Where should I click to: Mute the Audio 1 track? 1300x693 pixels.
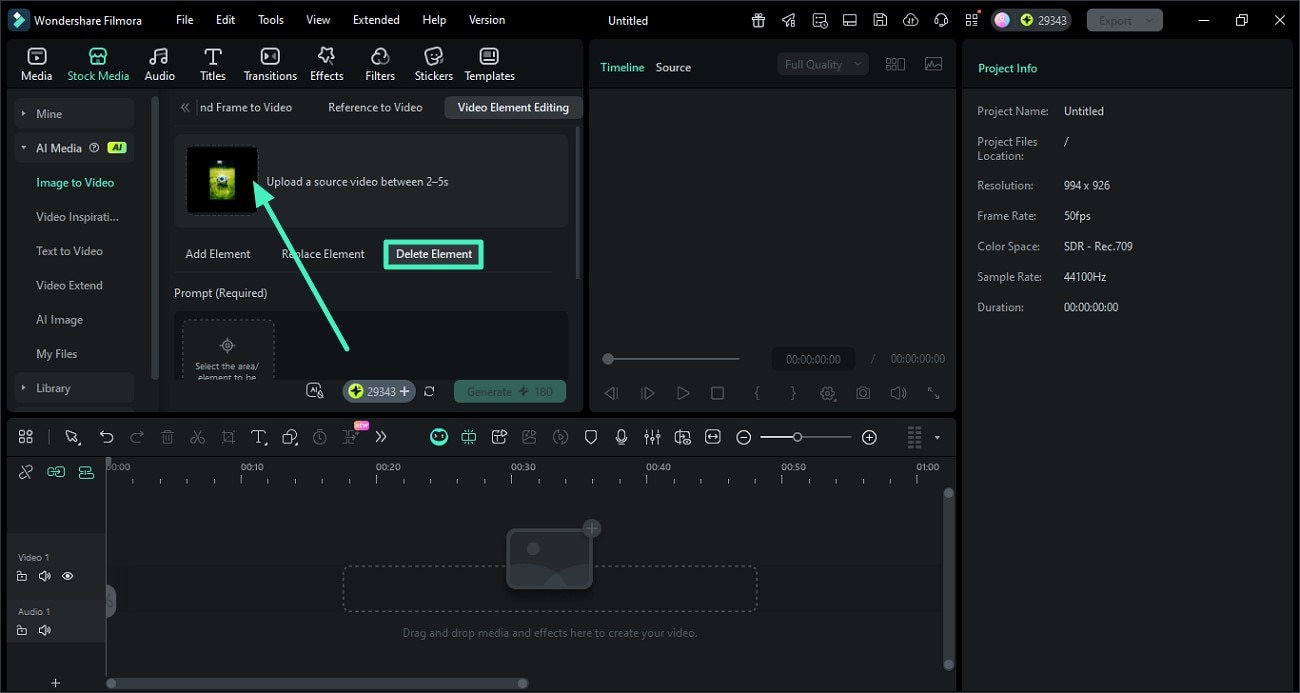point(45,630)
